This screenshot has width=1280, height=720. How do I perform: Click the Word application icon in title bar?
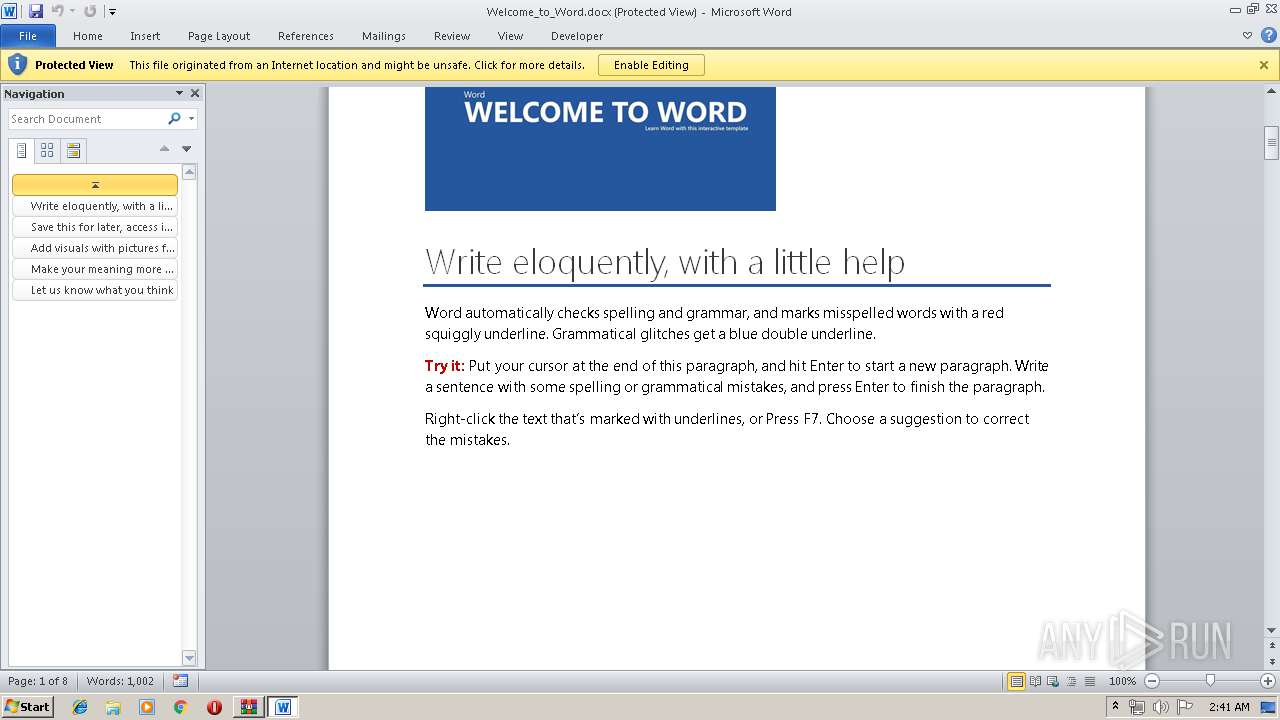pyautogui.click(x=9, y=11)
